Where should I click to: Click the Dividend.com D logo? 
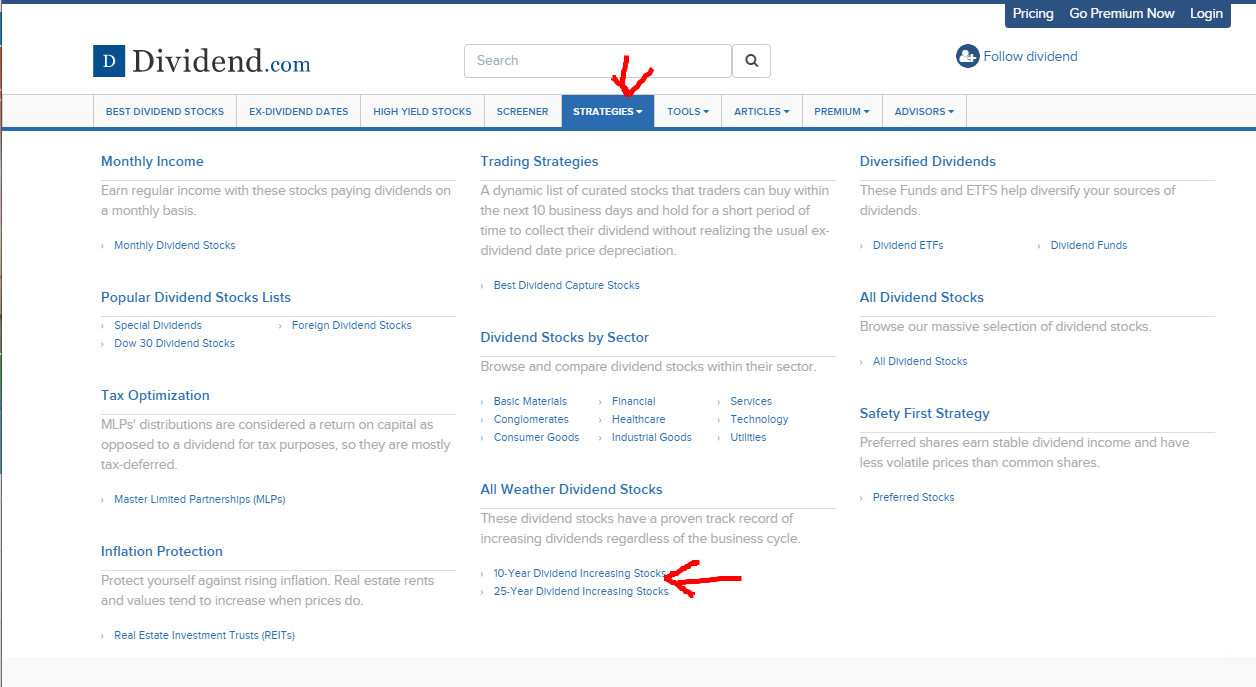pos(109,61)
